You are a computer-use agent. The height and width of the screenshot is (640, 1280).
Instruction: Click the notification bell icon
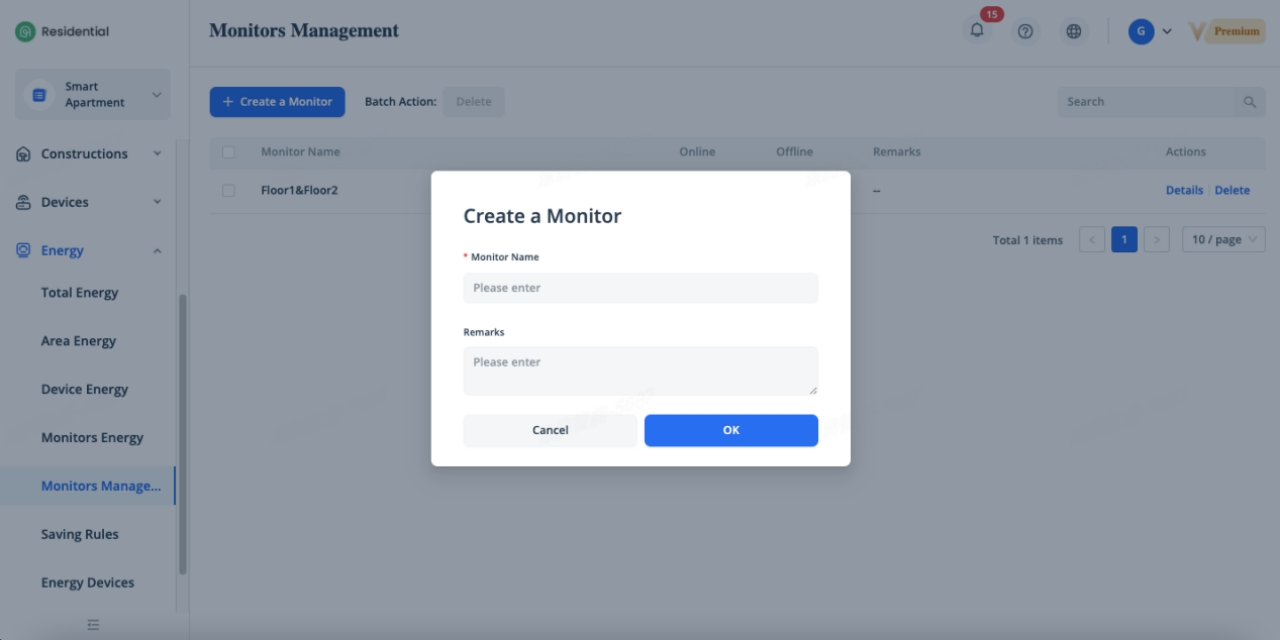(977, 31)
